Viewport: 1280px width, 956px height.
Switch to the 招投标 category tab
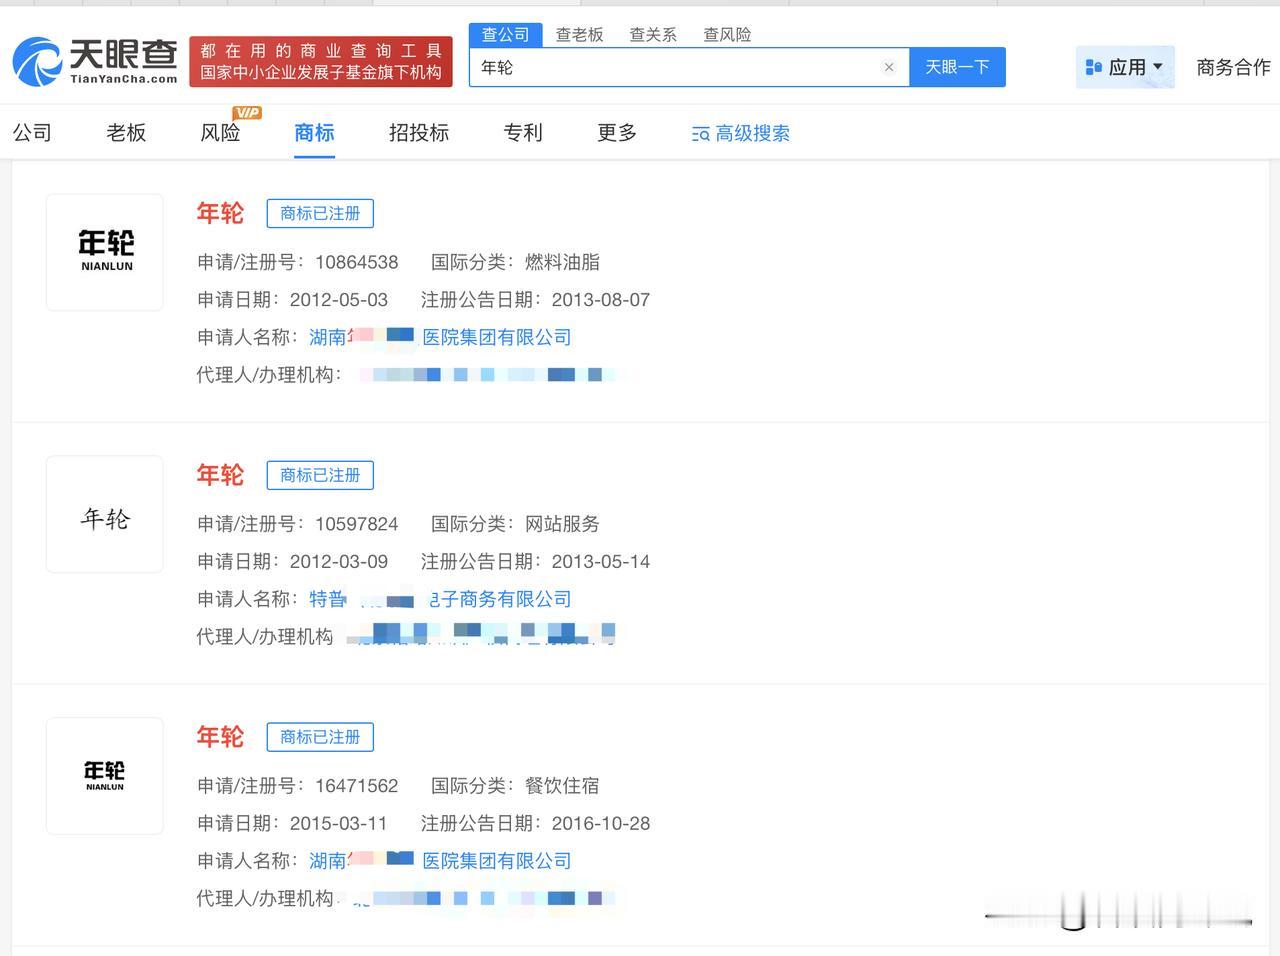tap(419, 132)
